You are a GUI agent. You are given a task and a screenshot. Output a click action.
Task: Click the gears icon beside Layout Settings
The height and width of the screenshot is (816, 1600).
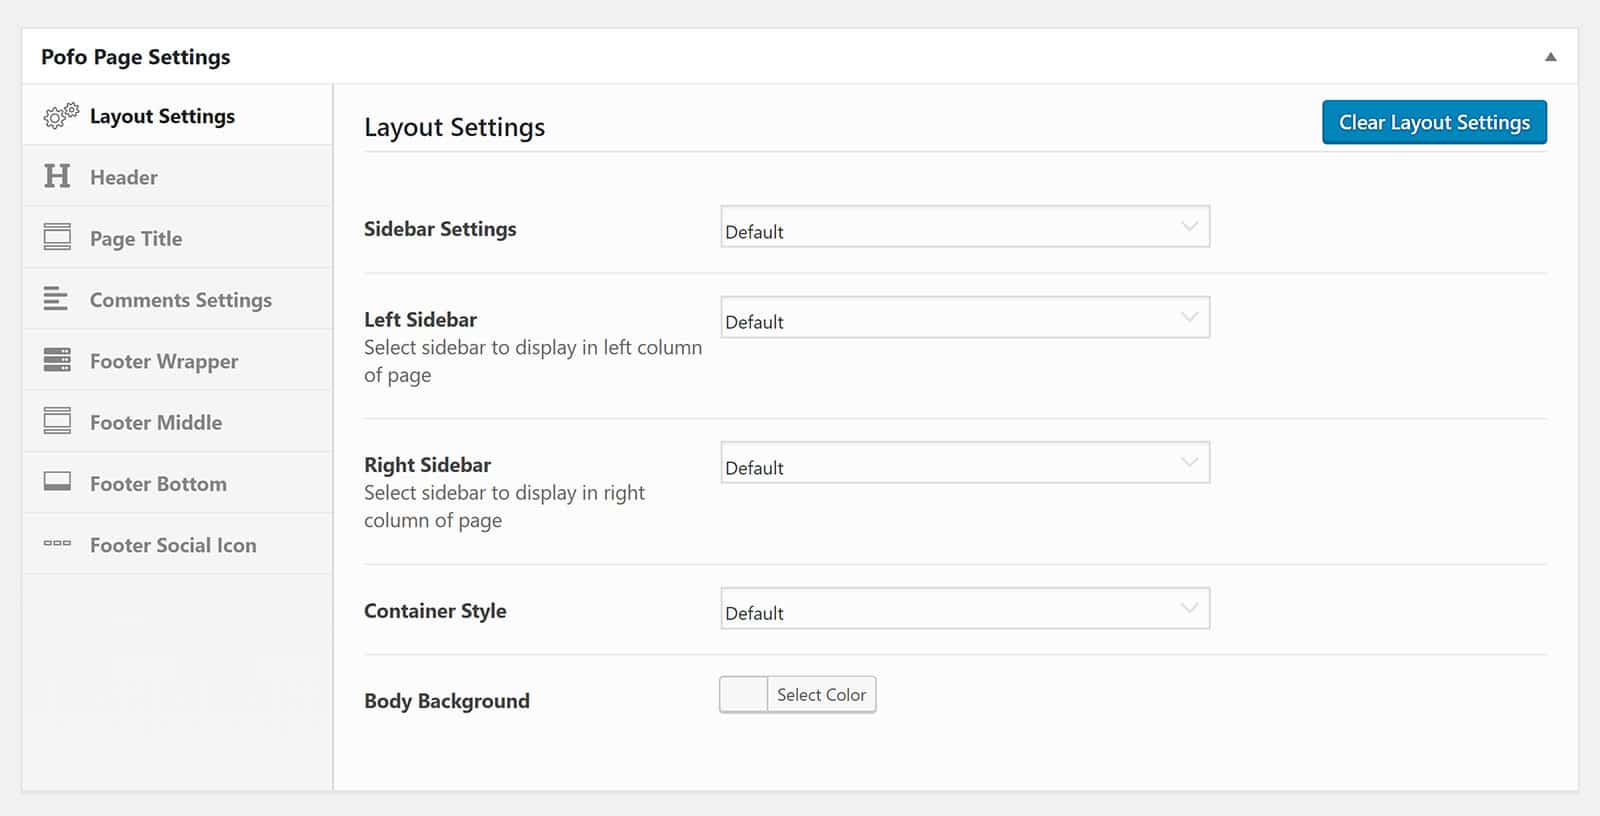[x=60, y=116]
